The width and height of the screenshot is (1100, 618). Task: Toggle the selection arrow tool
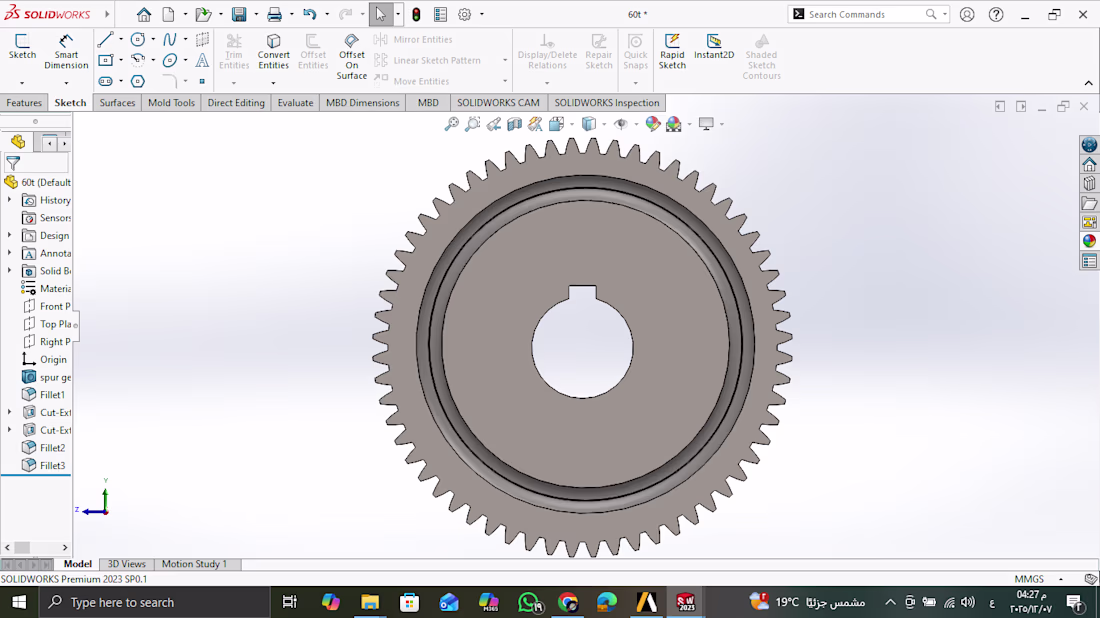tap(380, 15)
